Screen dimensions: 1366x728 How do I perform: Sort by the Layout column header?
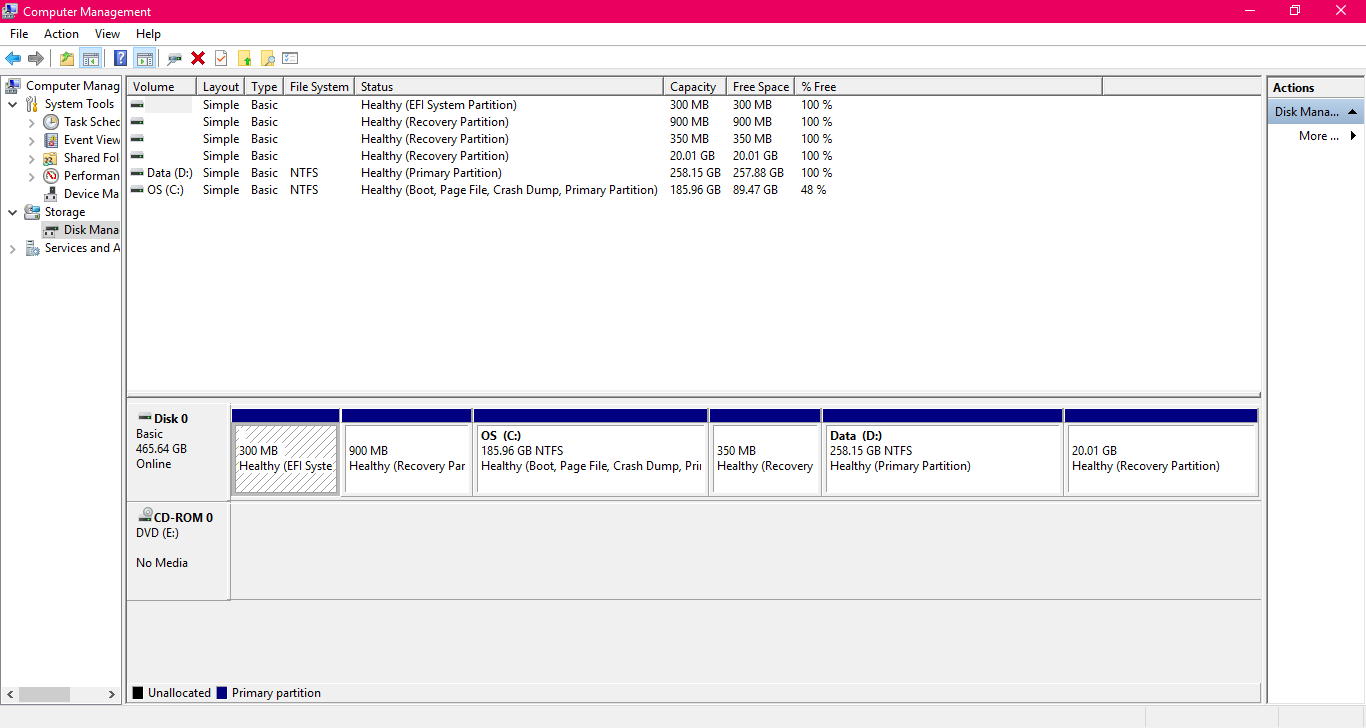(x=221, y=87)
